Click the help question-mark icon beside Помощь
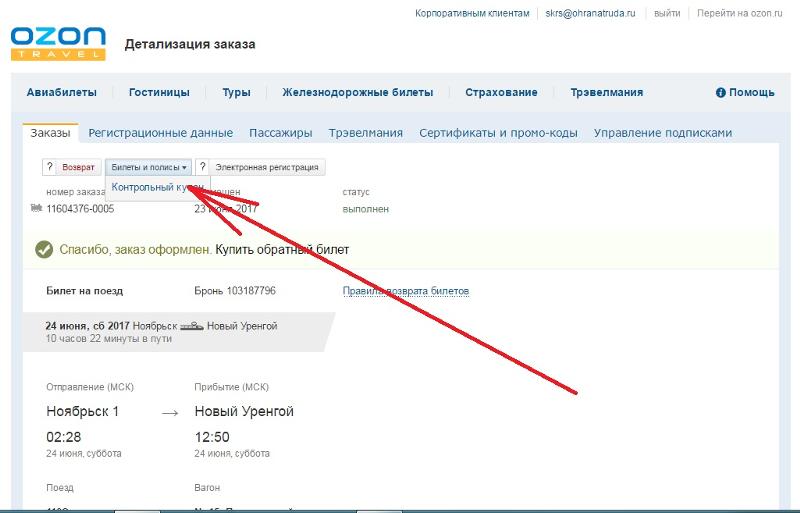This screenshot has width=800, height=513. pyautogui.click(x=720, y=93)
